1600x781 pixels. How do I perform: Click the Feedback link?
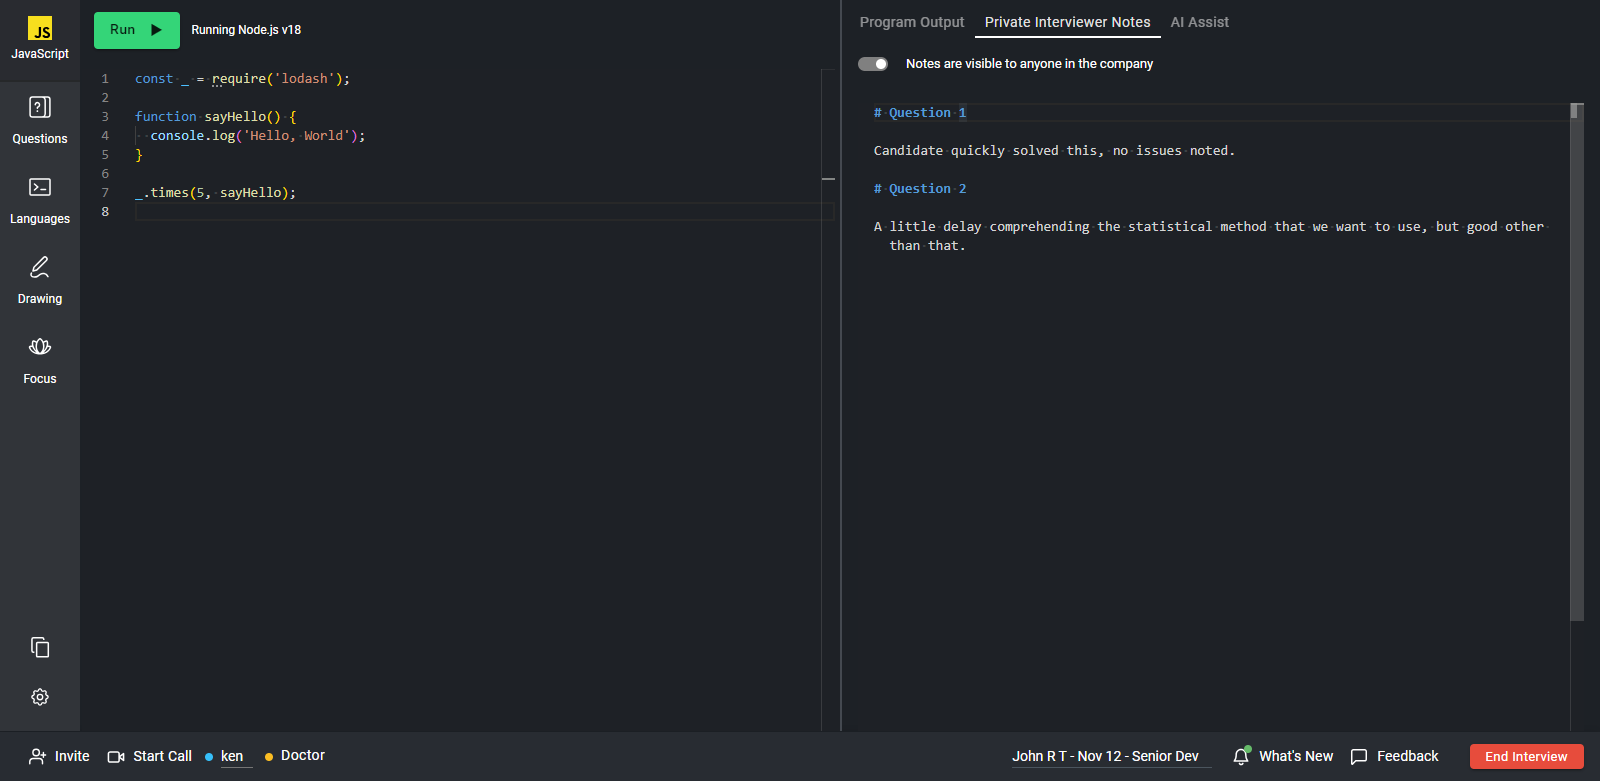pyautogui.click(x=1394, y=756)
